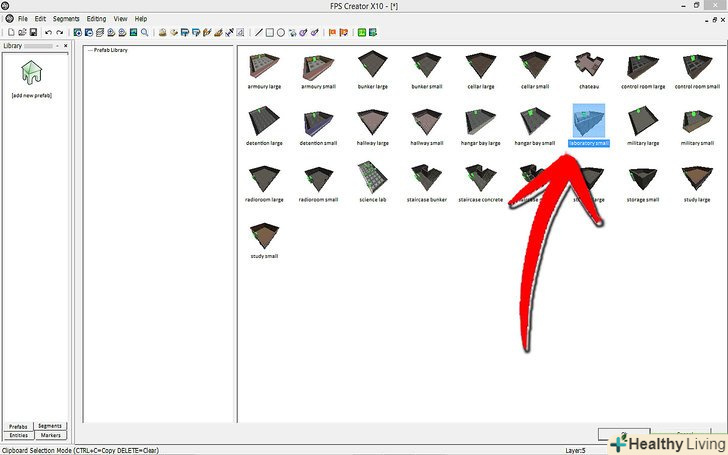This screenshot has height=455, width=728.
Task: Choose the detention large prefab
Action: click(264, 126)
